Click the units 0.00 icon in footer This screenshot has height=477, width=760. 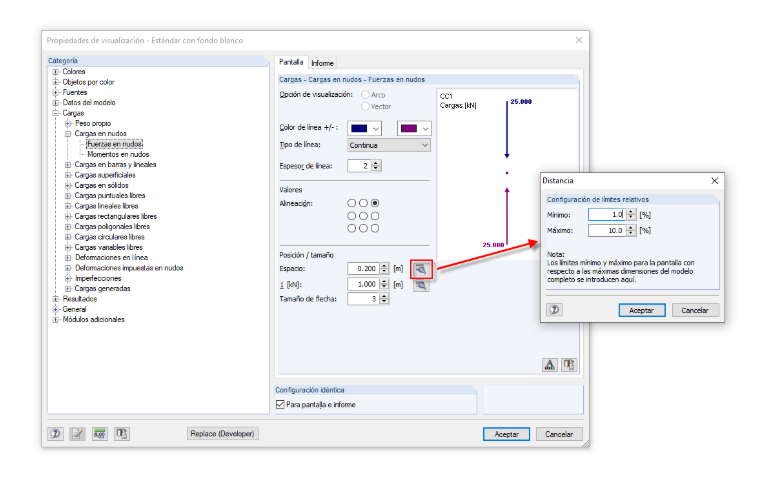coord(100,433)
